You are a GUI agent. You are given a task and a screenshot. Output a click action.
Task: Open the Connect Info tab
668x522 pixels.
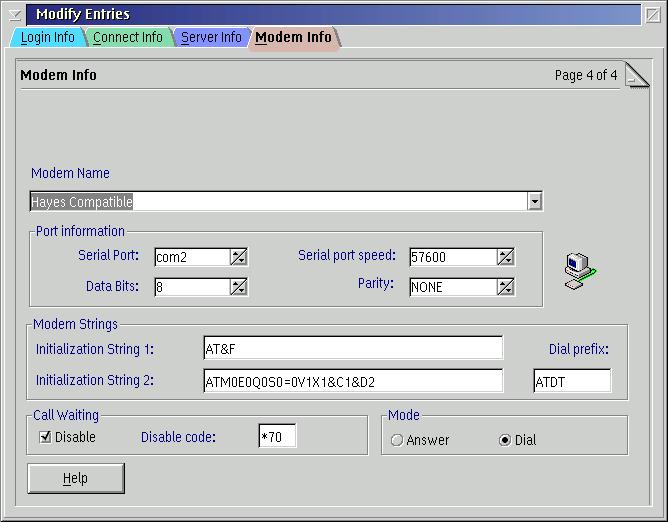coord(128,37)
